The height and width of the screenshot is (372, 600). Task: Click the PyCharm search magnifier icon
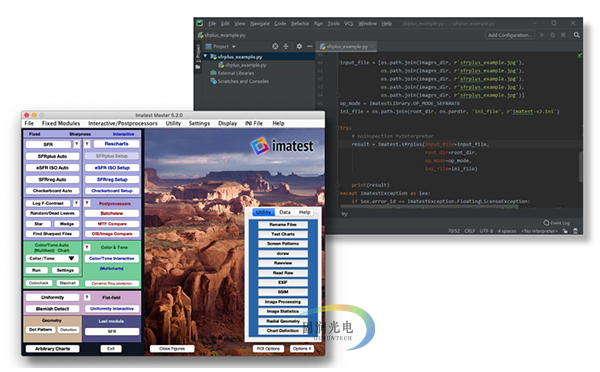coord(576,35)
